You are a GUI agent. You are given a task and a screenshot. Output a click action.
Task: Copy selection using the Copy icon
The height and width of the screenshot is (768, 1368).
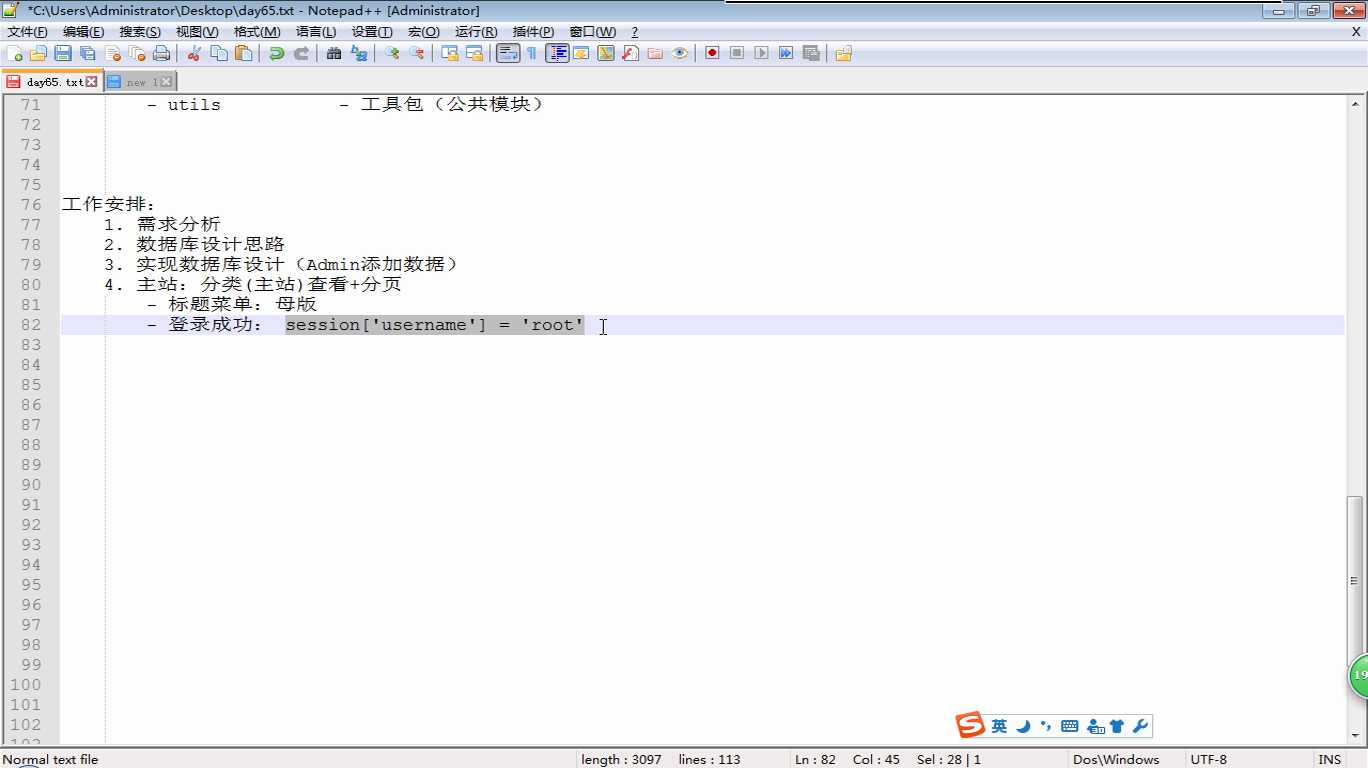tap(219, 53)
